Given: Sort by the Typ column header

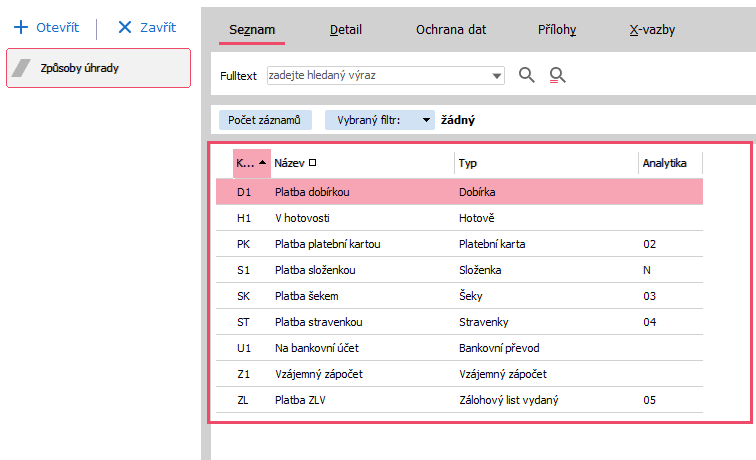Looking at the screenshot, I should (468, 163).
